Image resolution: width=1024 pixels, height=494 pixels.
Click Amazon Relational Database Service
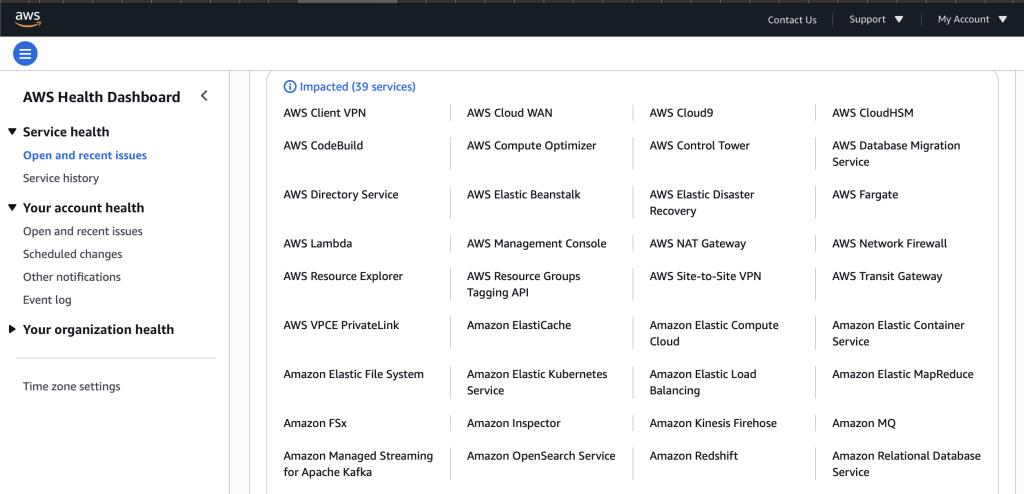coord(906,464)
